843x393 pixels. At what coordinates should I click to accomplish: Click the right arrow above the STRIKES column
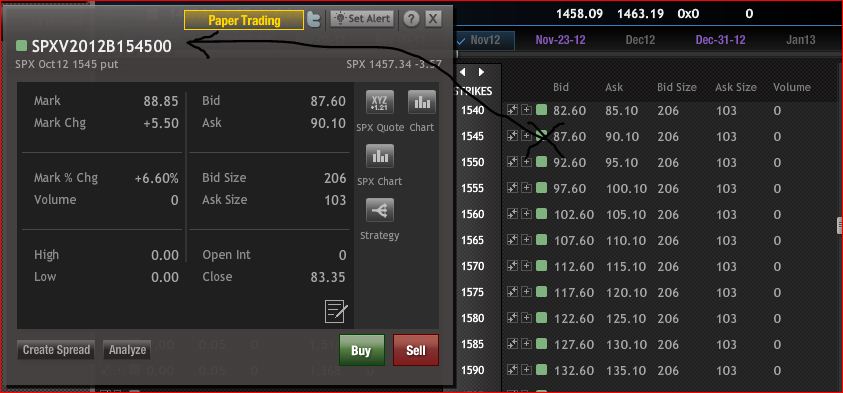point(481,72)
